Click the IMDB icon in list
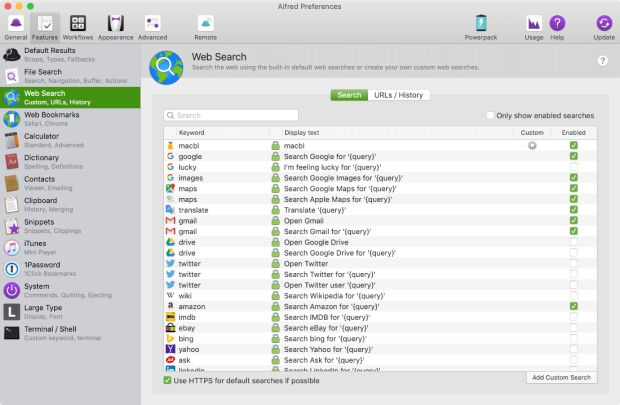This screenshot has height=405, width=620. tap(170, 317)
